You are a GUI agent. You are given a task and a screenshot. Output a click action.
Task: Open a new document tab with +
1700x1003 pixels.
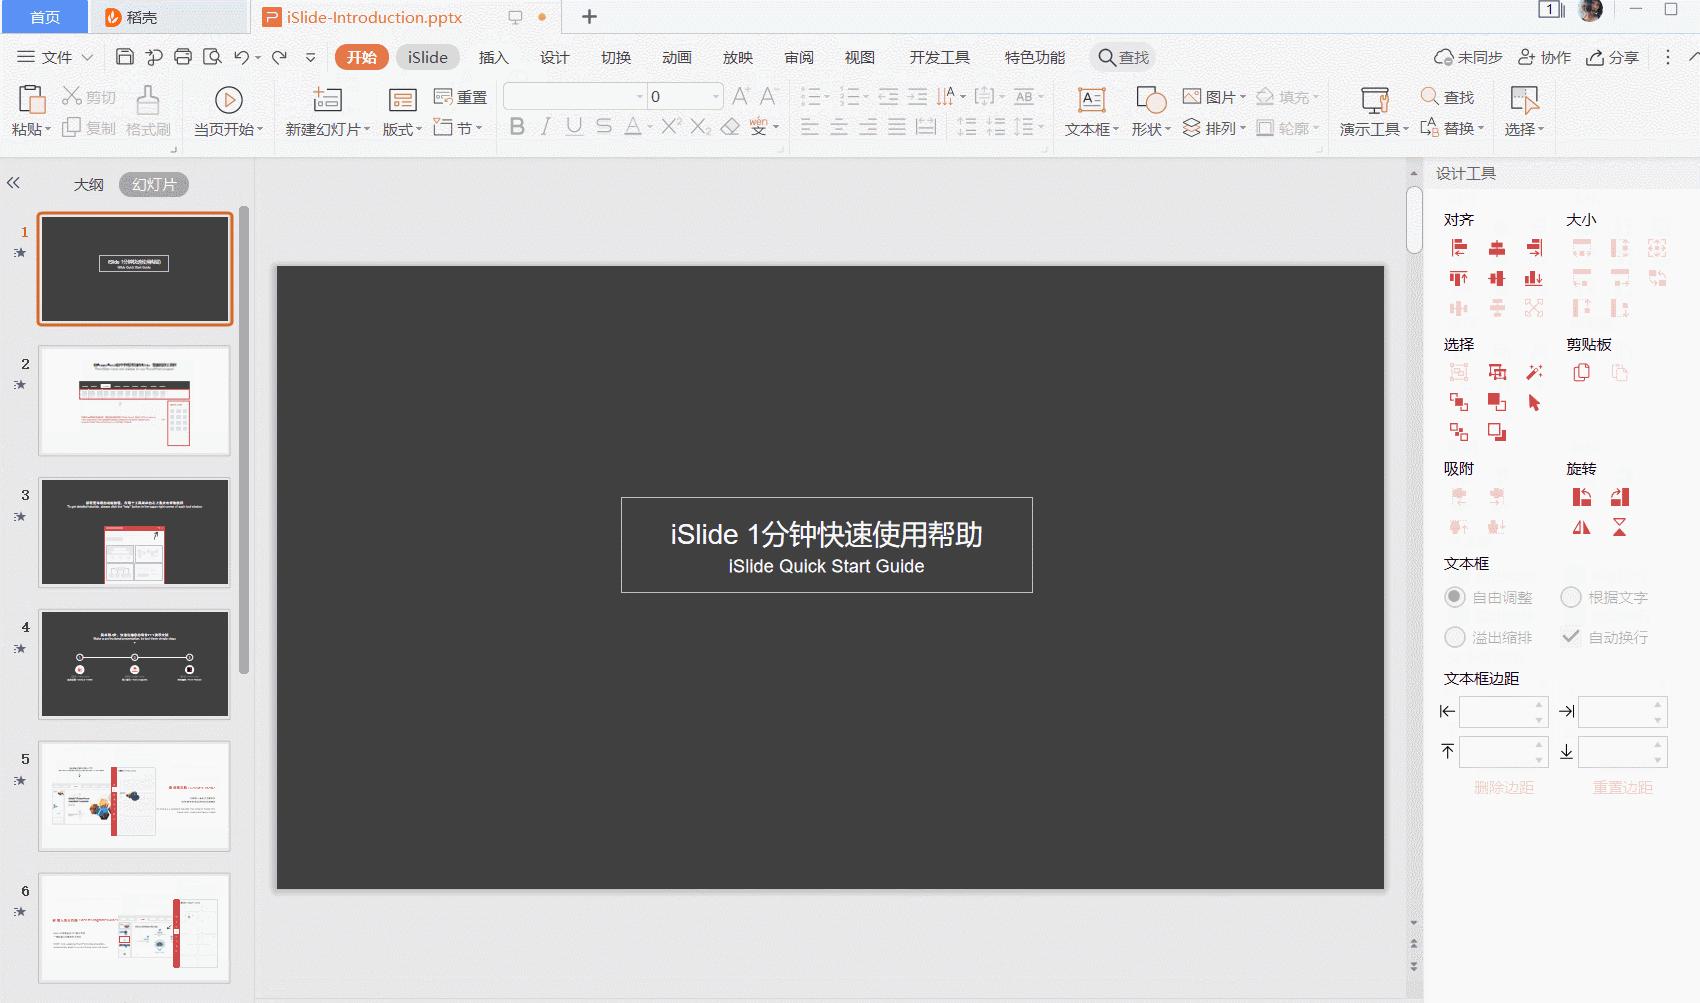coord(589,17)
